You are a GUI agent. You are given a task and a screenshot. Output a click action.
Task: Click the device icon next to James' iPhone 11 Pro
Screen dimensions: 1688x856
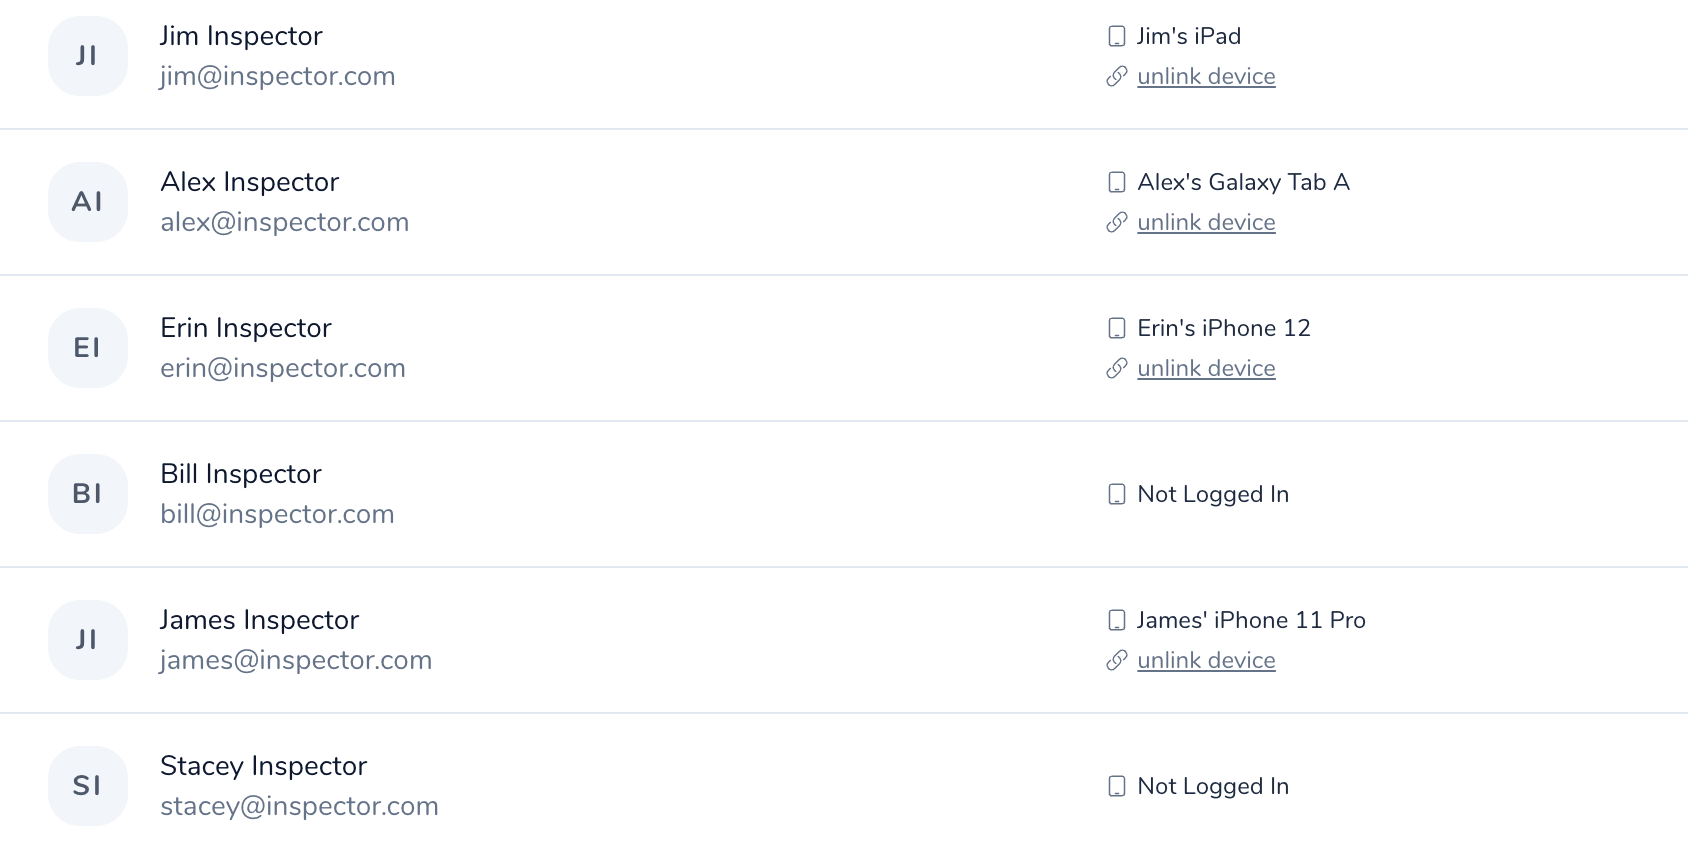tap(1117, 621)
